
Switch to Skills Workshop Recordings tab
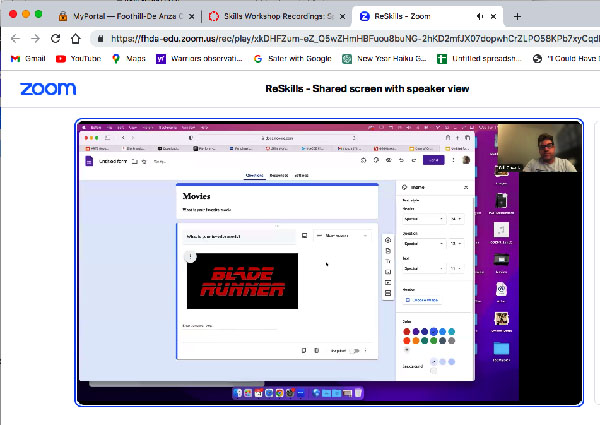pyautogui.click(x=272, y=16)
